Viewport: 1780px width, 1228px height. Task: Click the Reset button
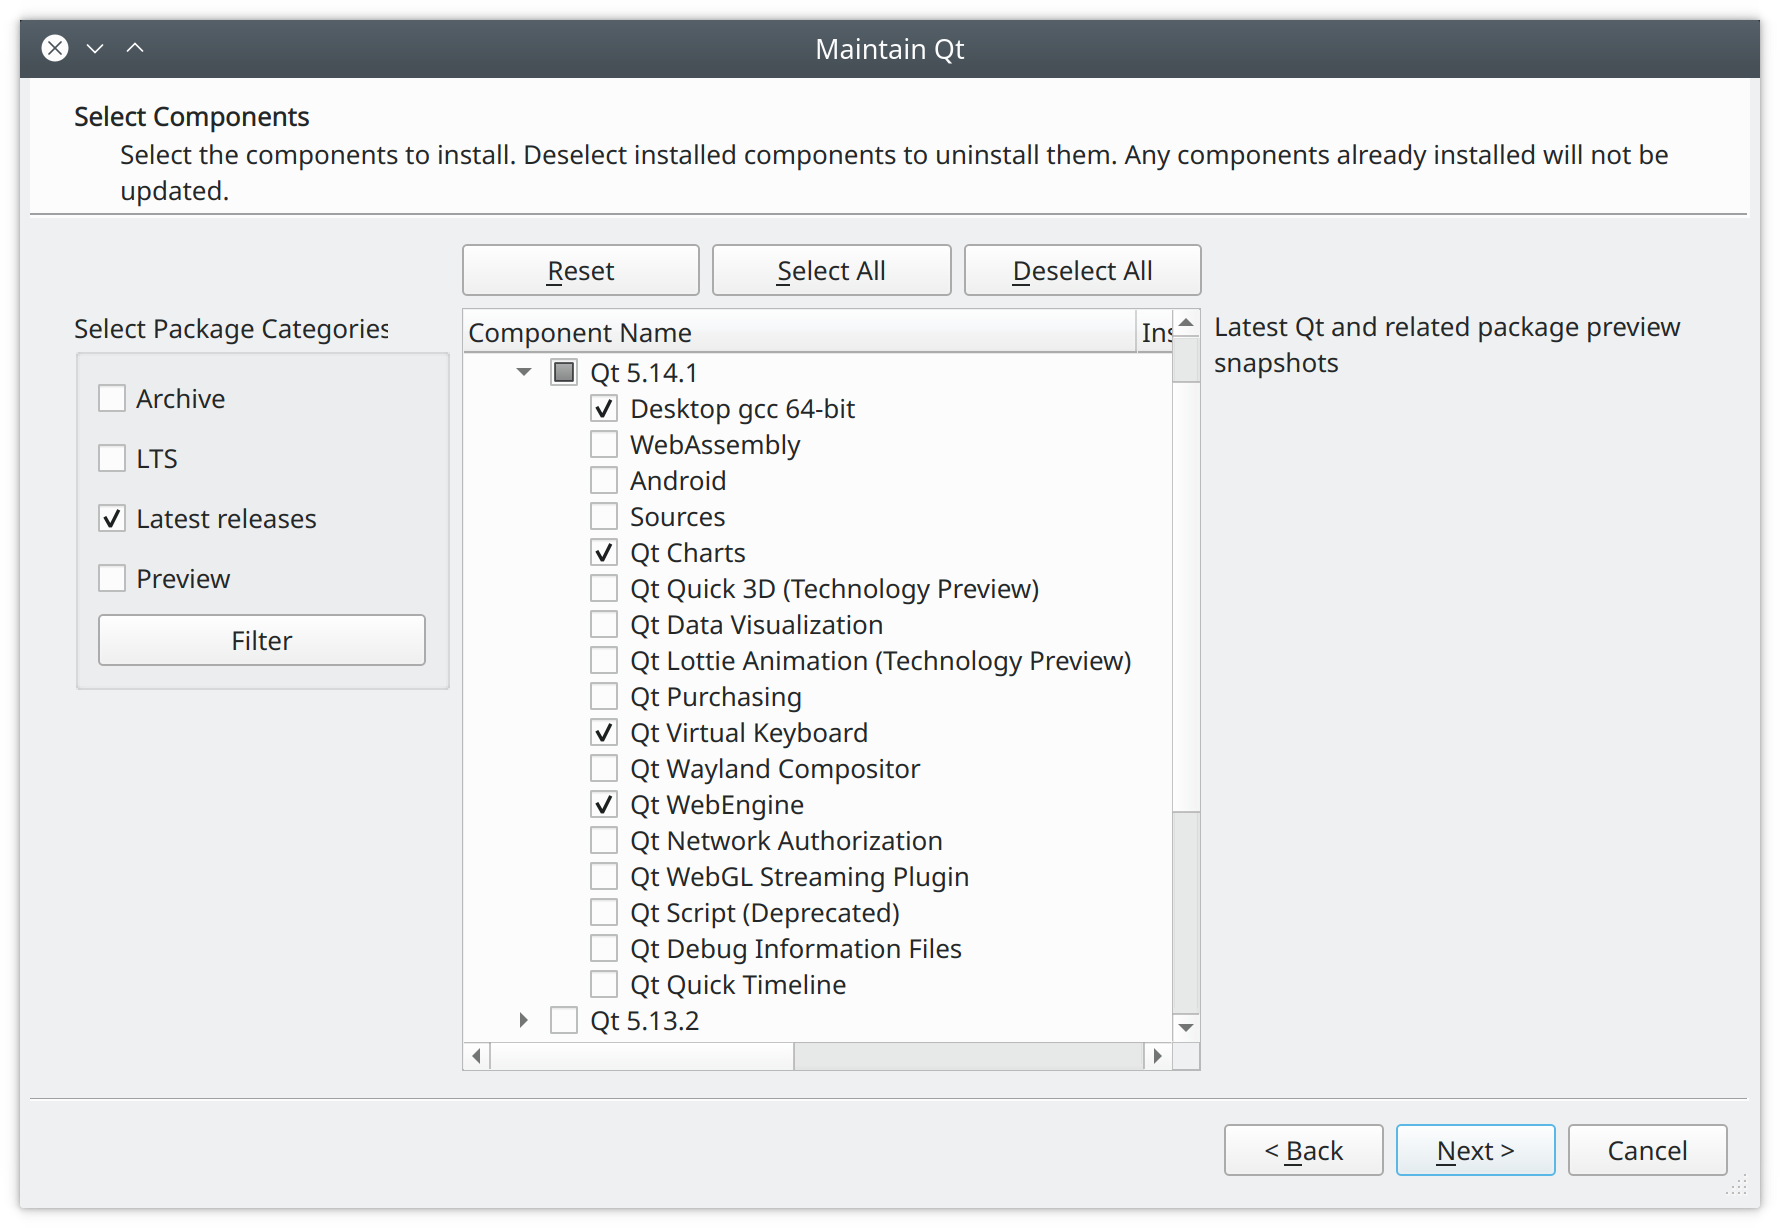581,270
